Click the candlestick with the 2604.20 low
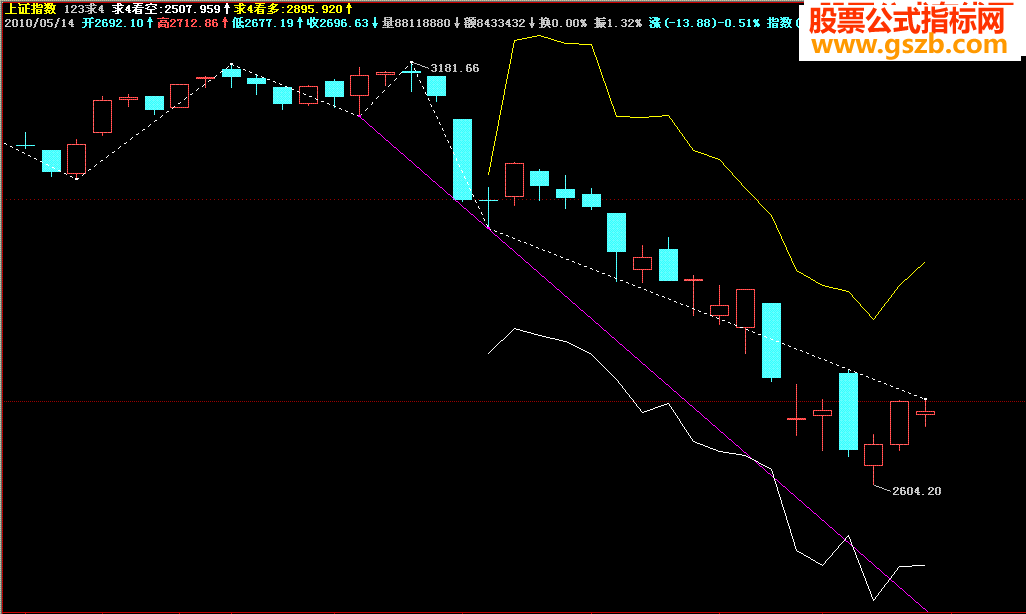 [874, 455]
